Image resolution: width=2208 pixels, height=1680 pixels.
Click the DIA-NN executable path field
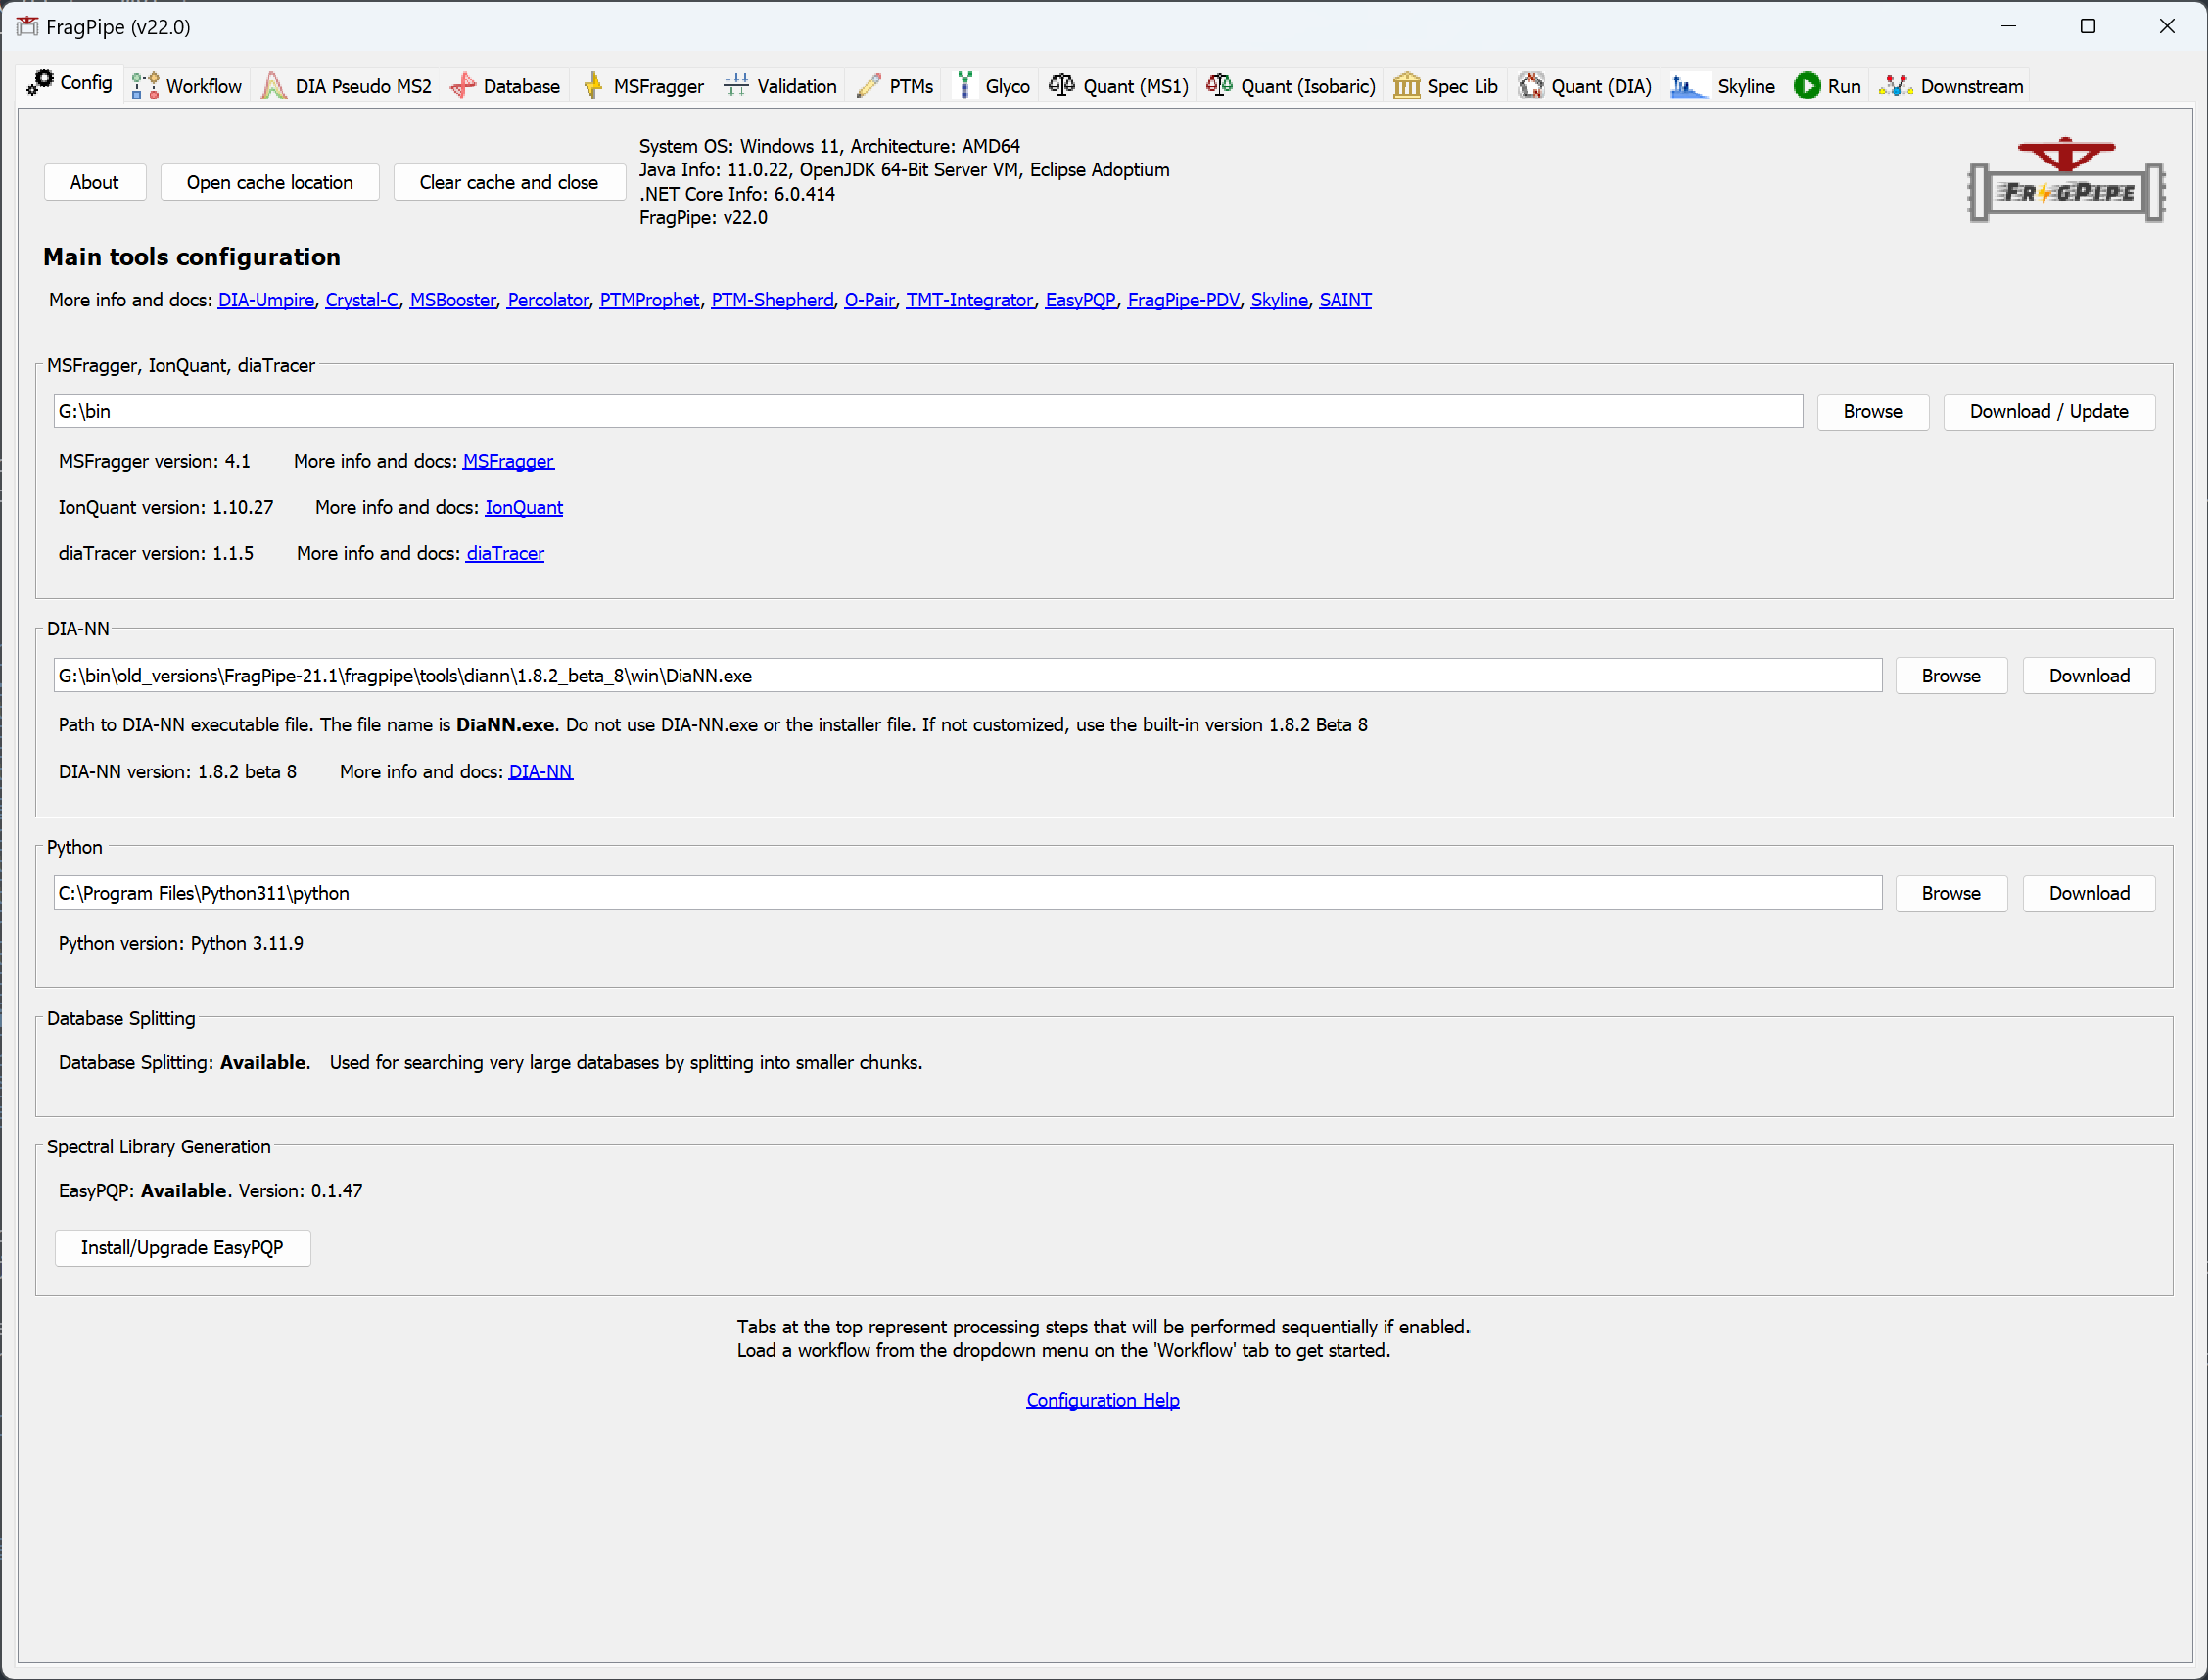[966, 676]
